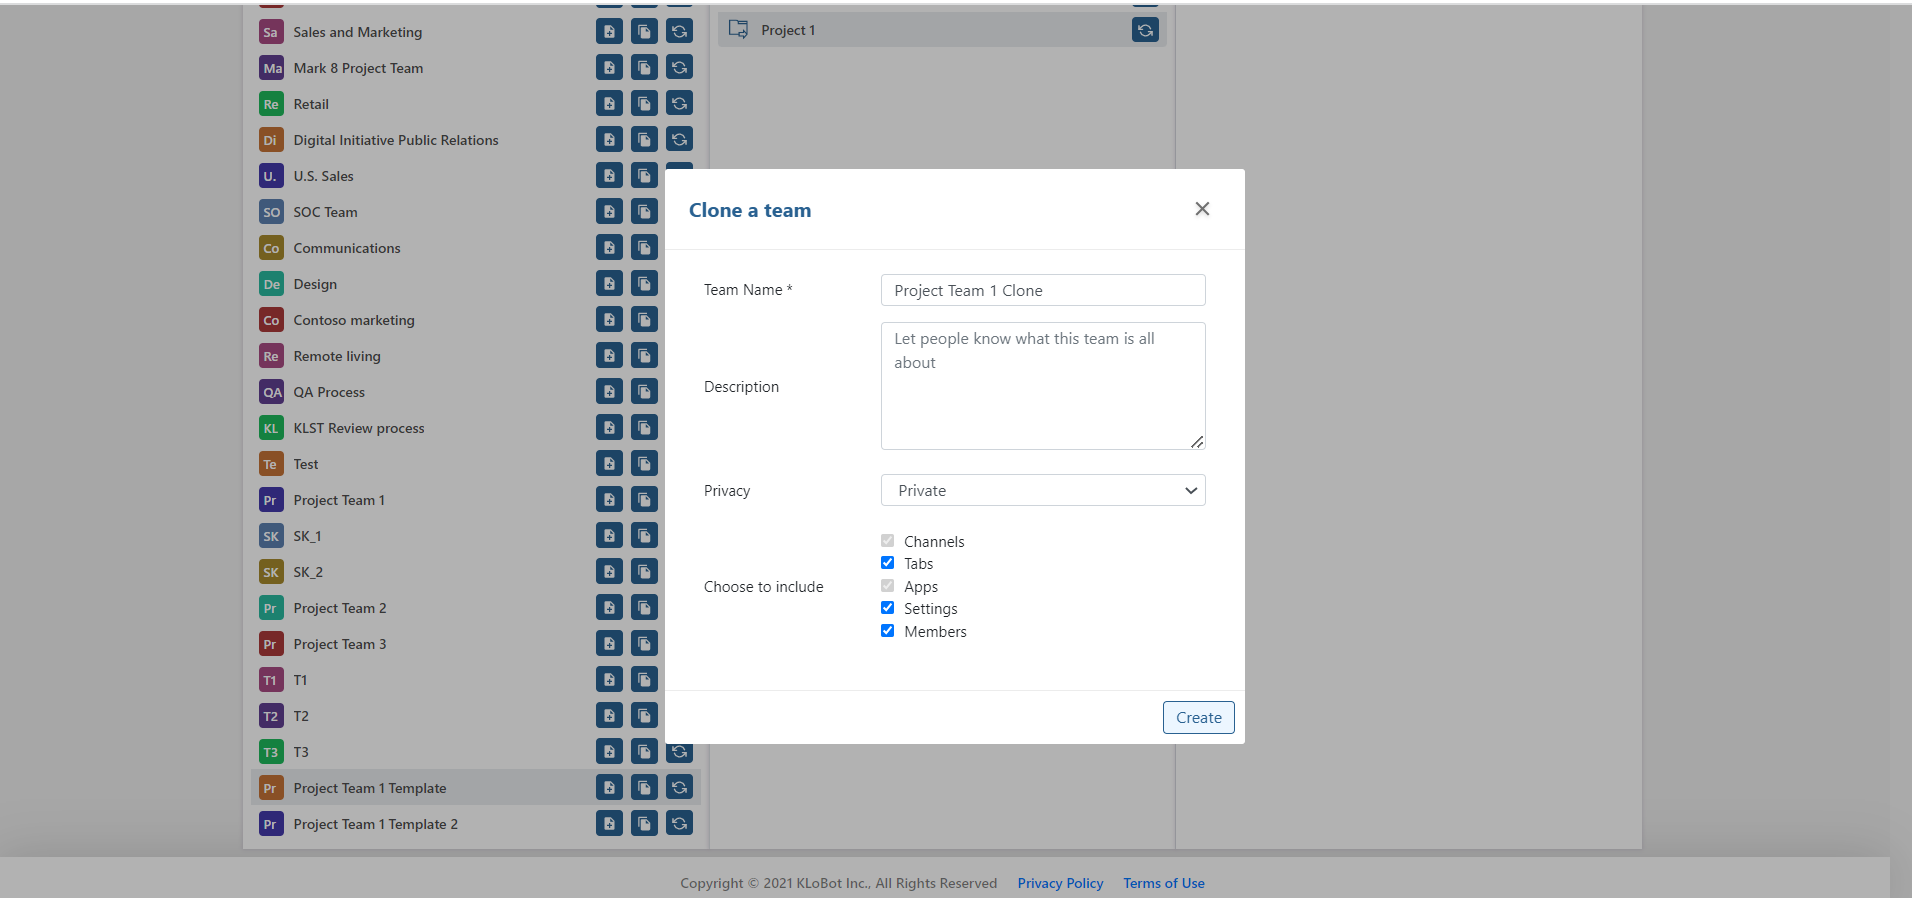Click the add-file icon for Sales and Marketing
The image size is (1912, 898).
click(609, 32)
